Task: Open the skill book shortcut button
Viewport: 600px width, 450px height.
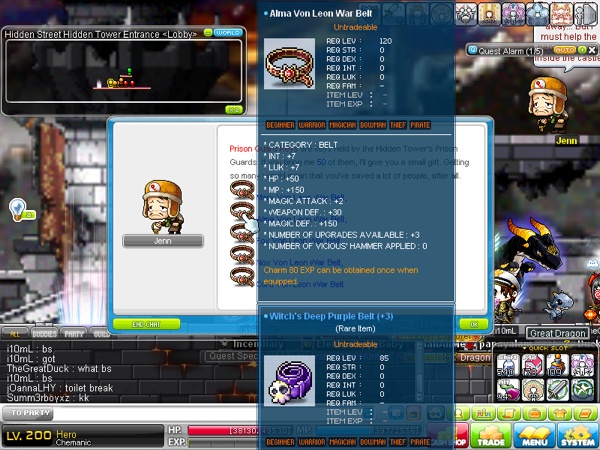Action: click(585, 413)
